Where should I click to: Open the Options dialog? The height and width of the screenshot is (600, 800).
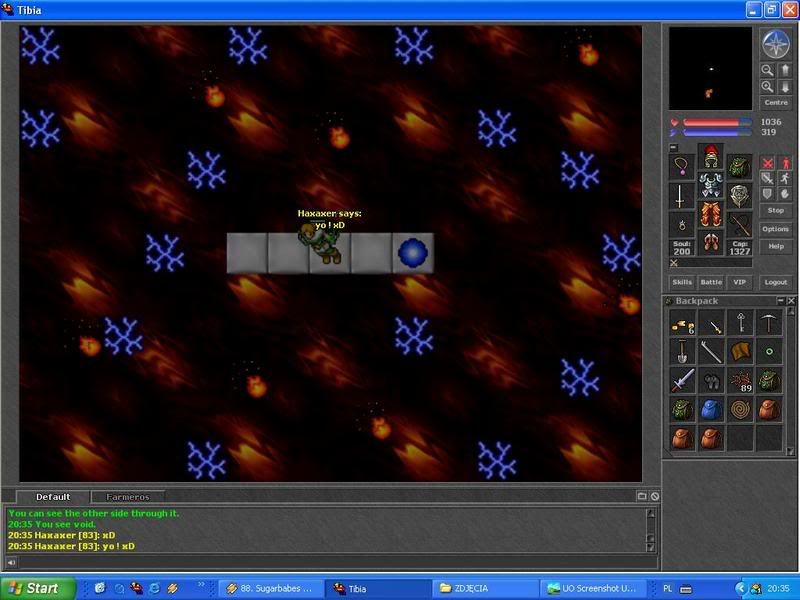tap(776, 229)
